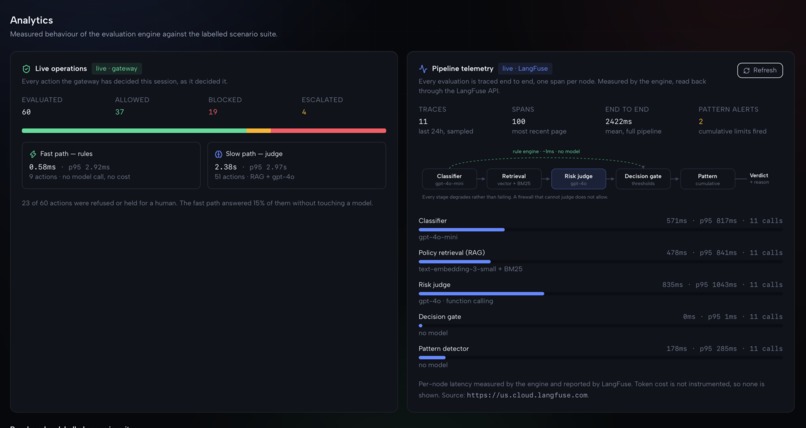806x428 pixels.
Task: Click the 'live · LangFuse' badge
Action: coord(525,69)
